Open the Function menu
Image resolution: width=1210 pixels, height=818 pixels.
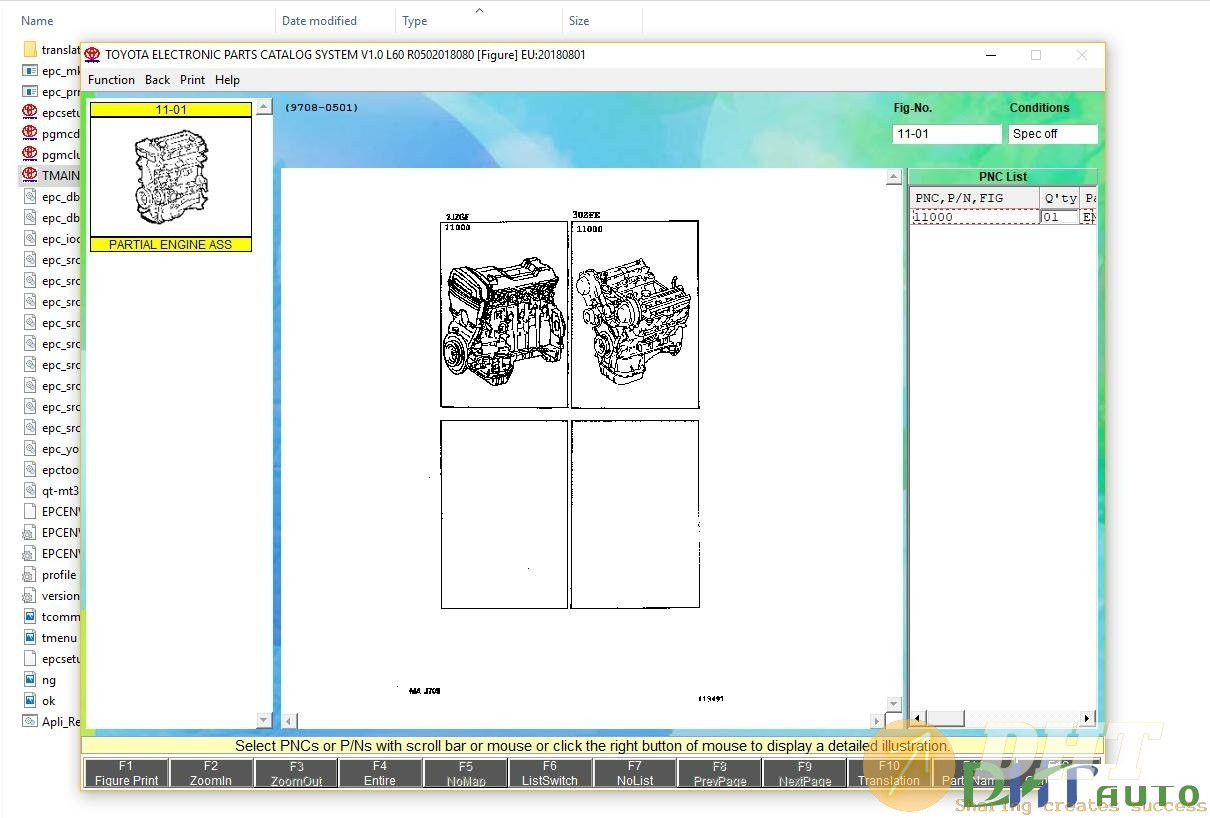click(111, 80)
